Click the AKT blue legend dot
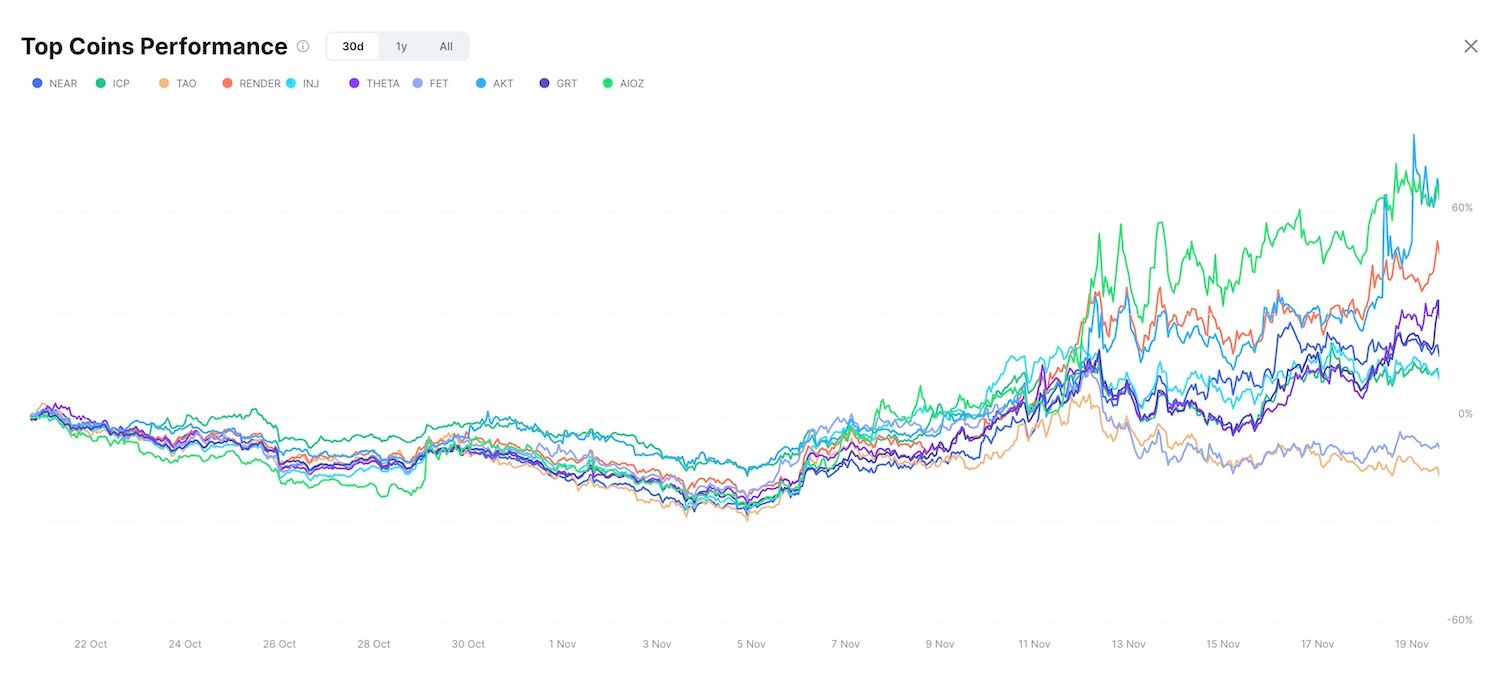This screenshot has height=678, width=1500. coord(482,83)
